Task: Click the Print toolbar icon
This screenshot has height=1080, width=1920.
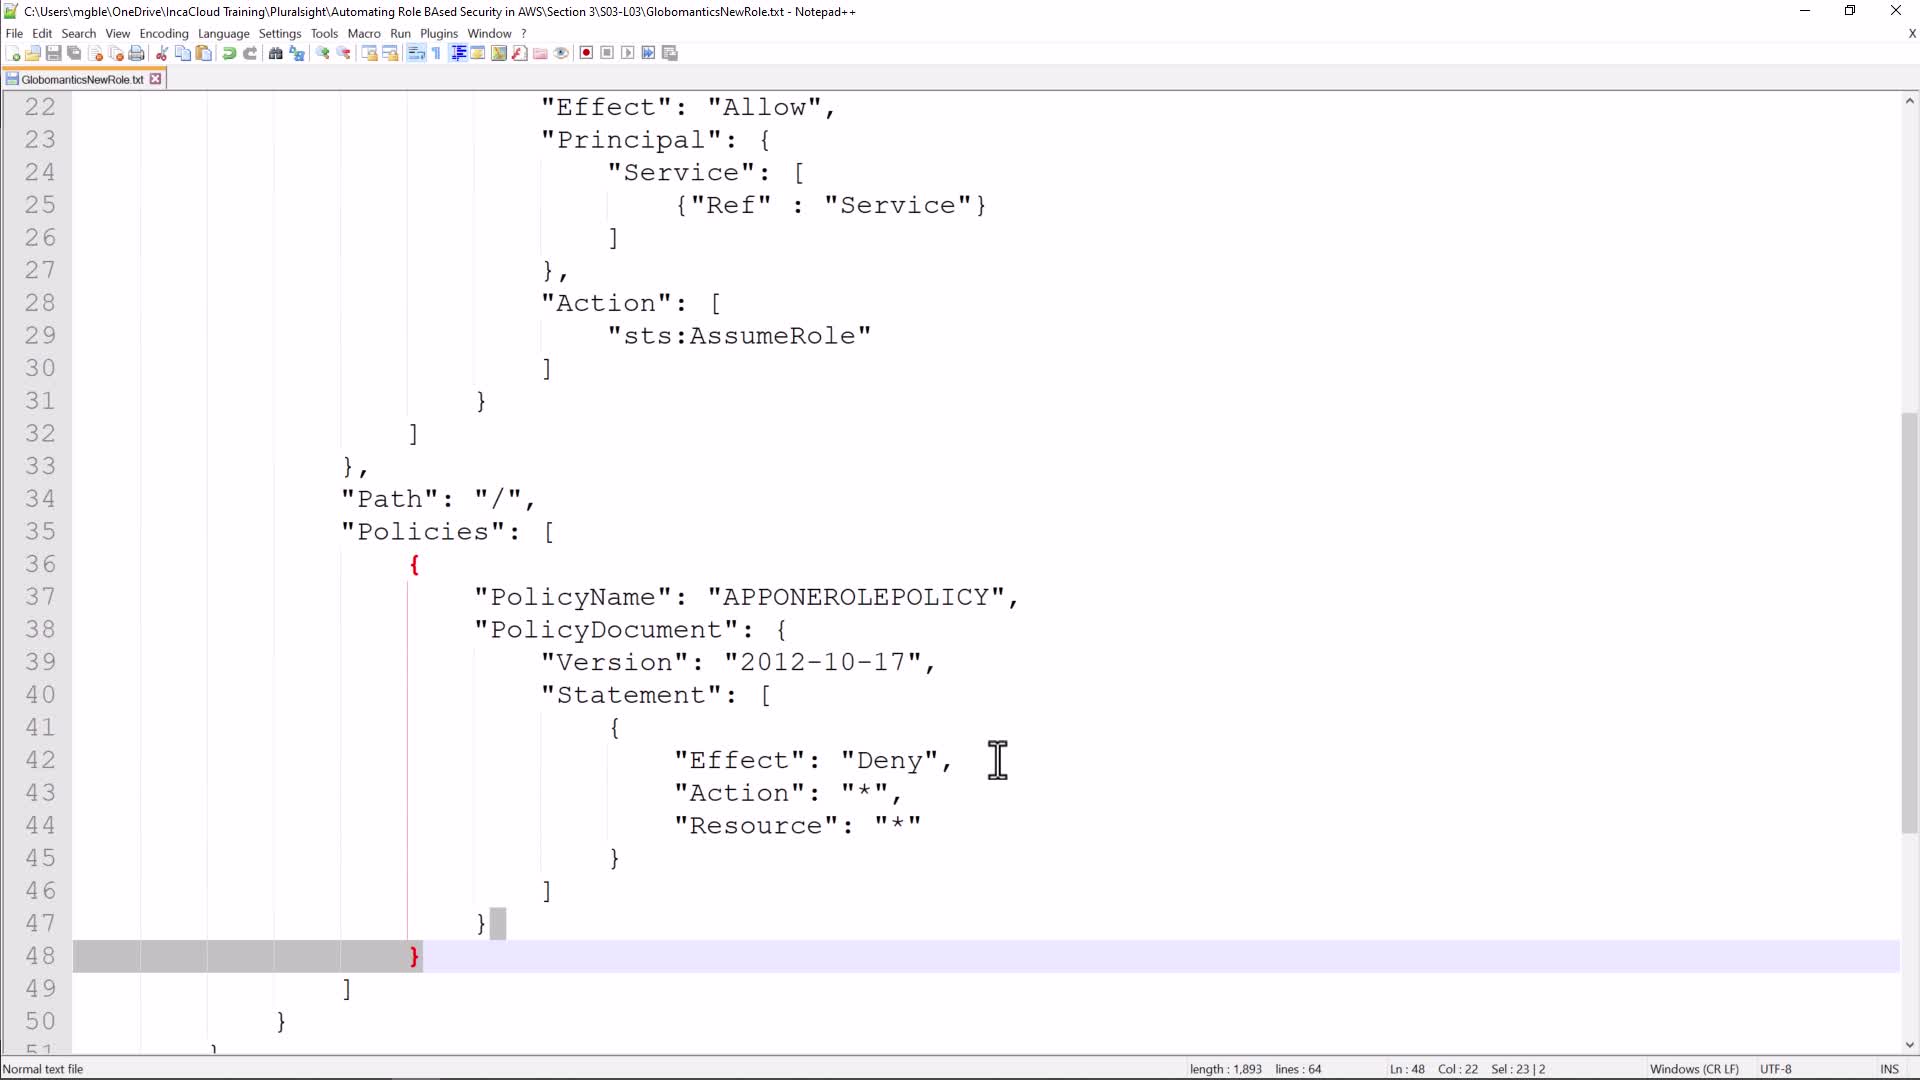Action: coord(137,53)
